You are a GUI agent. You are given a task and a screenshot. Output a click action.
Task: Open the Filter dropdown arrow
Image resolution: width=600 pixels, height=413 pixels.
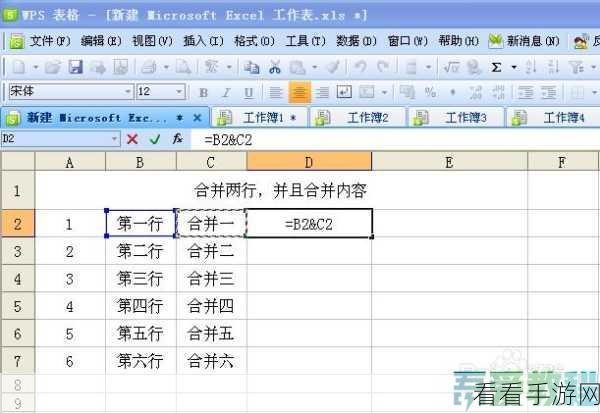593,68
